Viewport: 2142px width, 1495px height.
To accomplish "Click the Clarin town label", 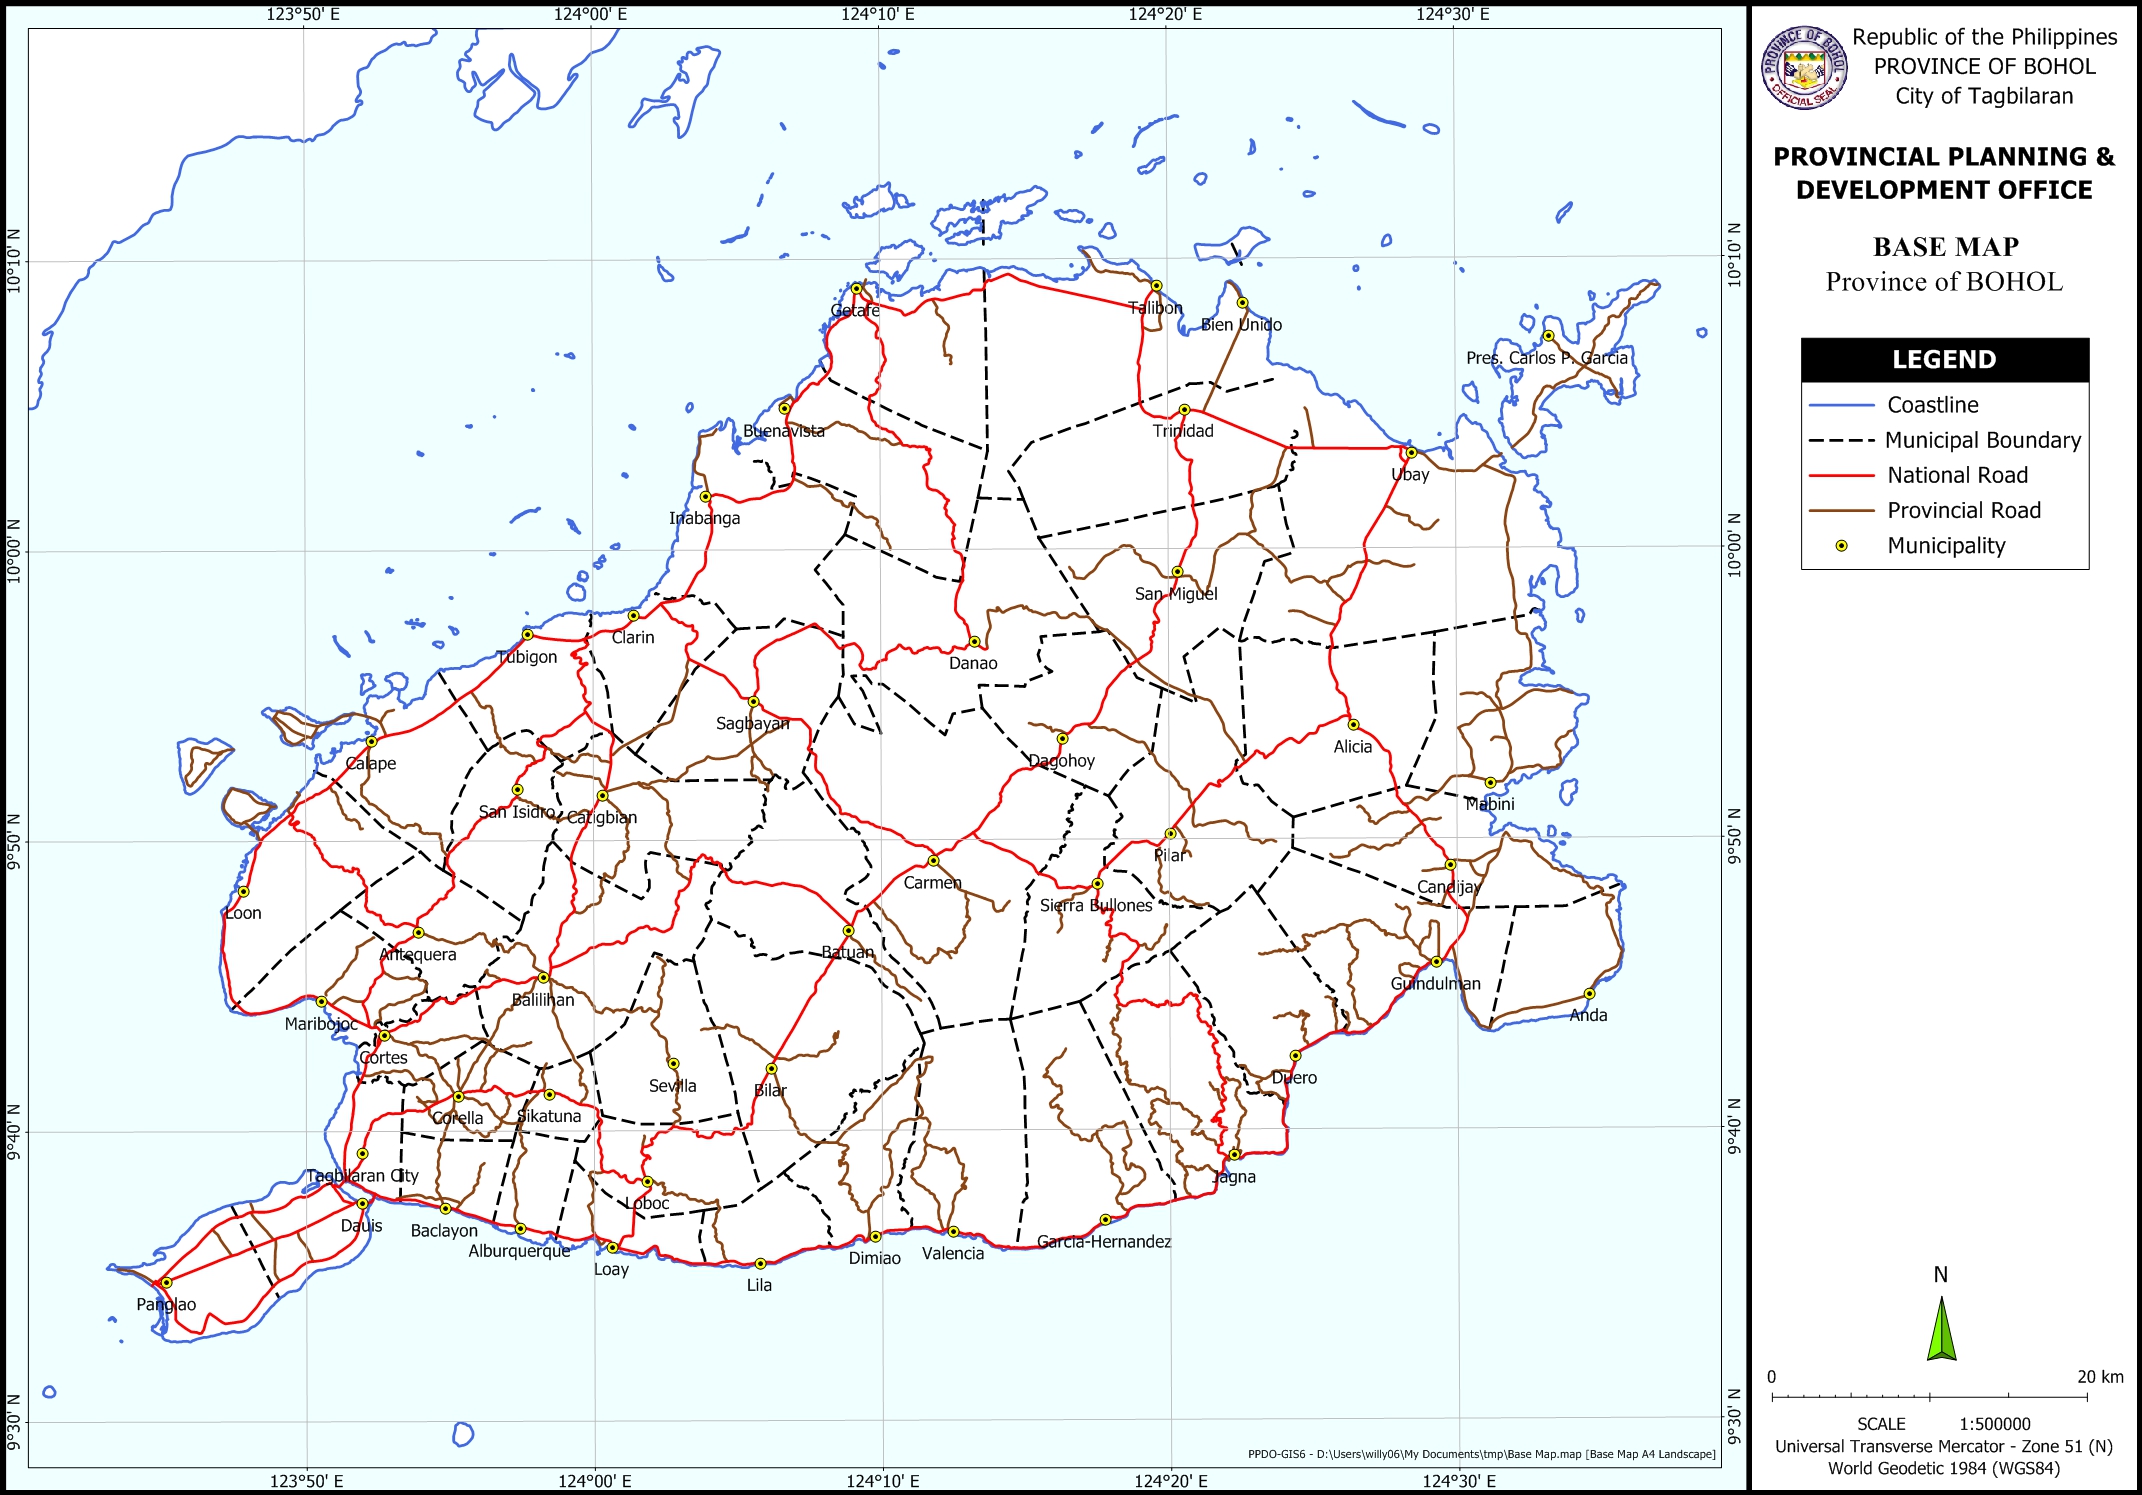I will 632,638.
